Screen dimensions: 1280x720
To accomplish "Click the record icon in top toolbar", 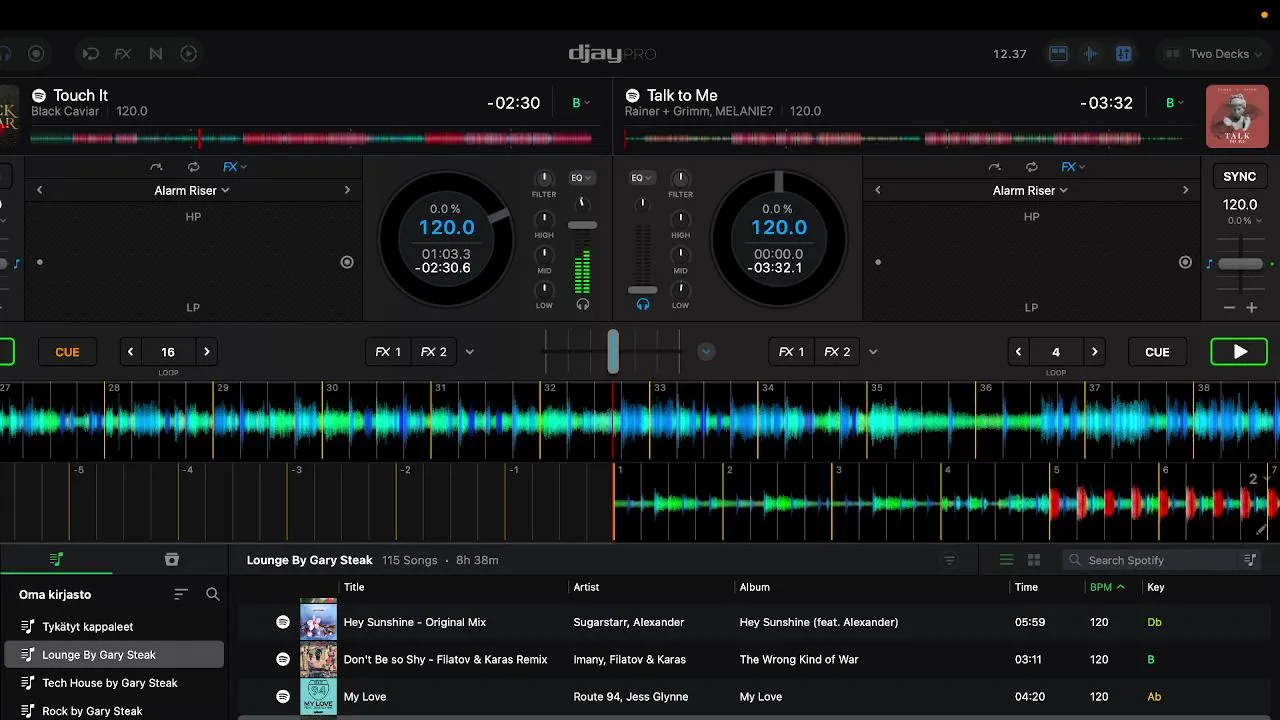I will pos(36,54).
